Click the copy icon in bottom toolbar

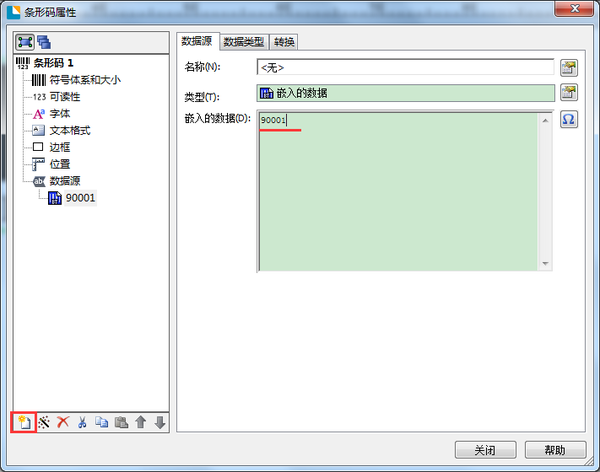(x=102, y=422)
